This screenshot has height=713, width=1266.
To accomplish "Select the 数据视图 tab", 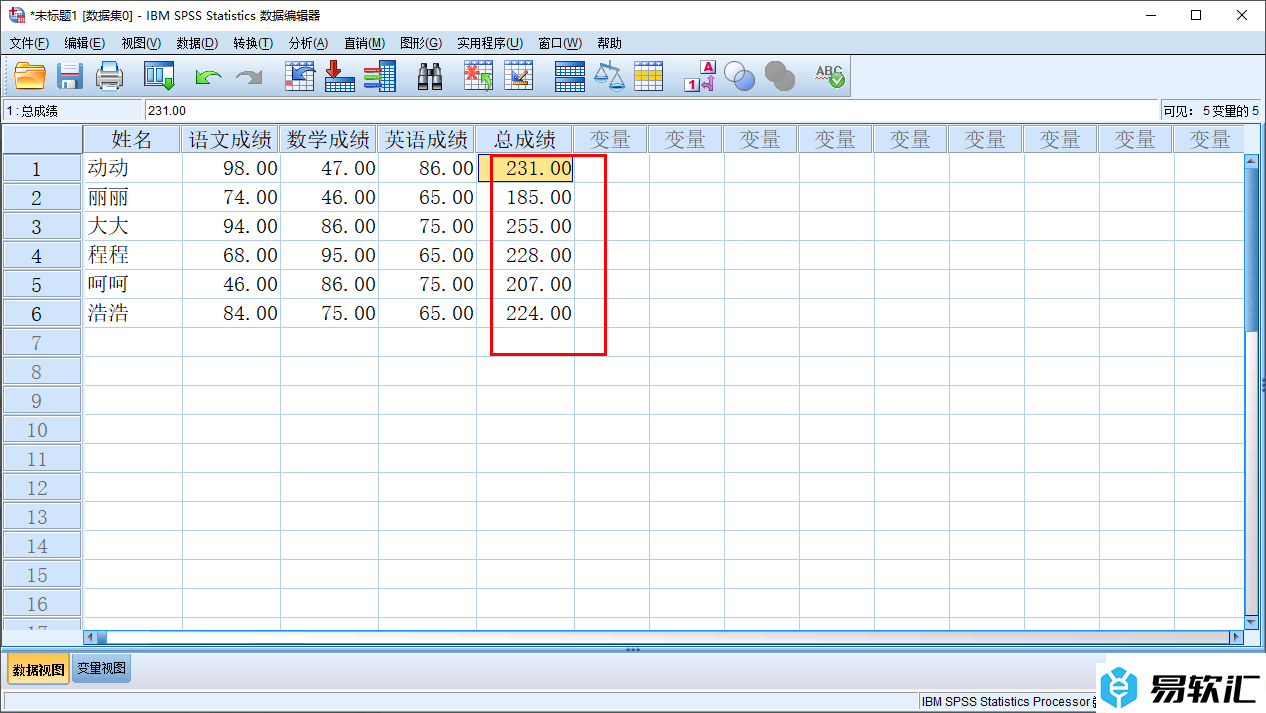I will 38,669.
